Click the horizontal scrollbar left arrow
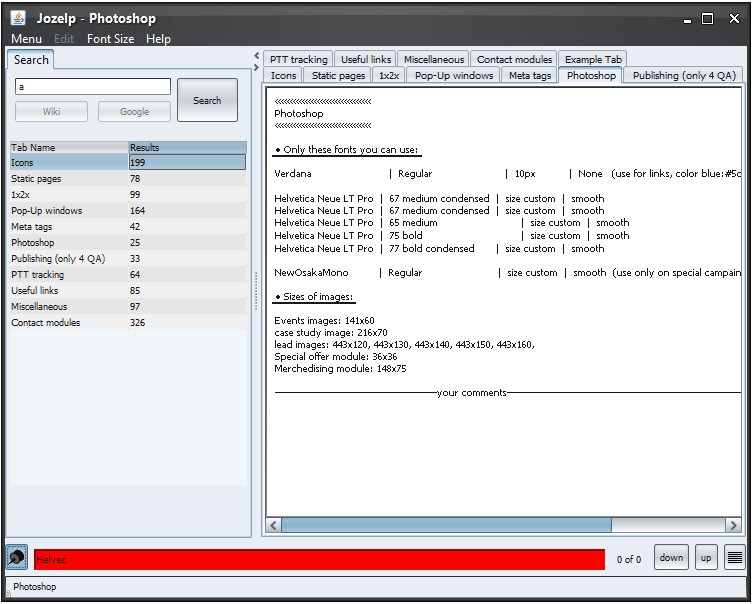The image size is (754, 604). 274,526
